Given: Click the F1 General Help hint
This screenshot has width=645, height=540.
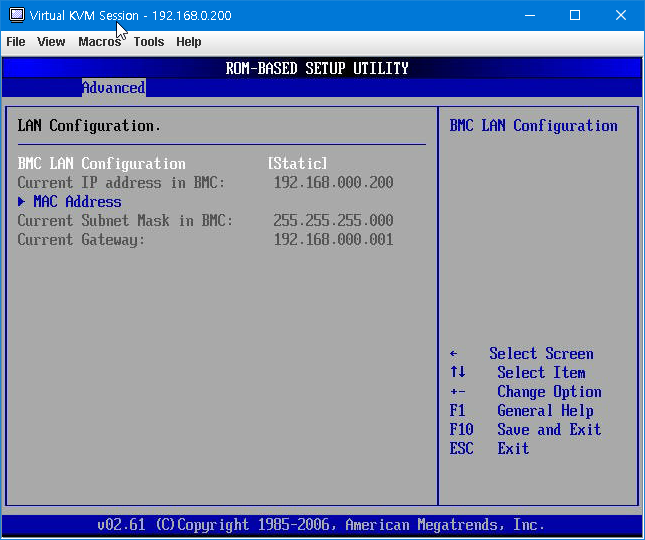Looking at the screenshot, I should pos(521,410).
